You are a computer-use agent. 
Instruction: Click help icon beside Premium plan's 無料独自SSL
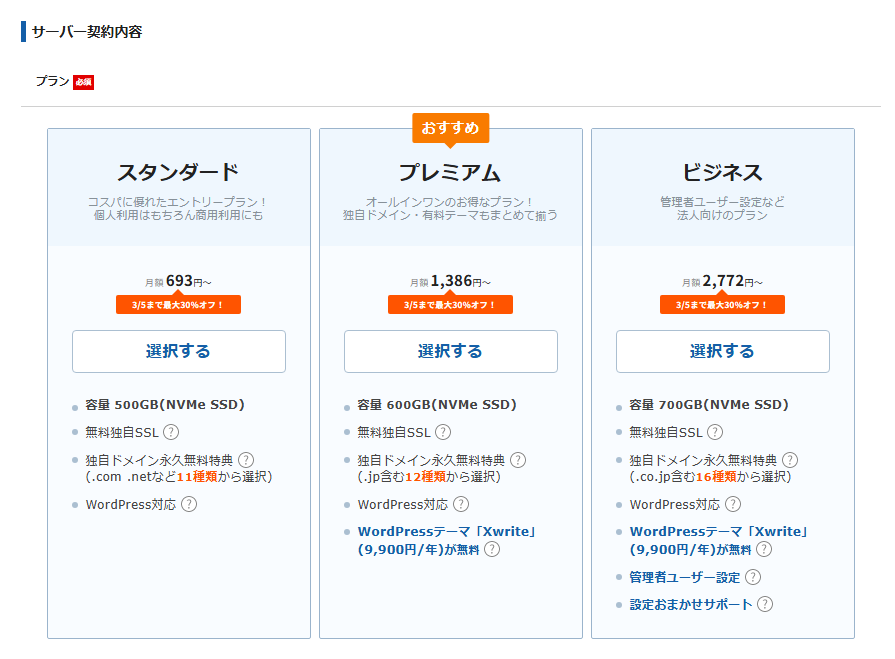(443, 432)
